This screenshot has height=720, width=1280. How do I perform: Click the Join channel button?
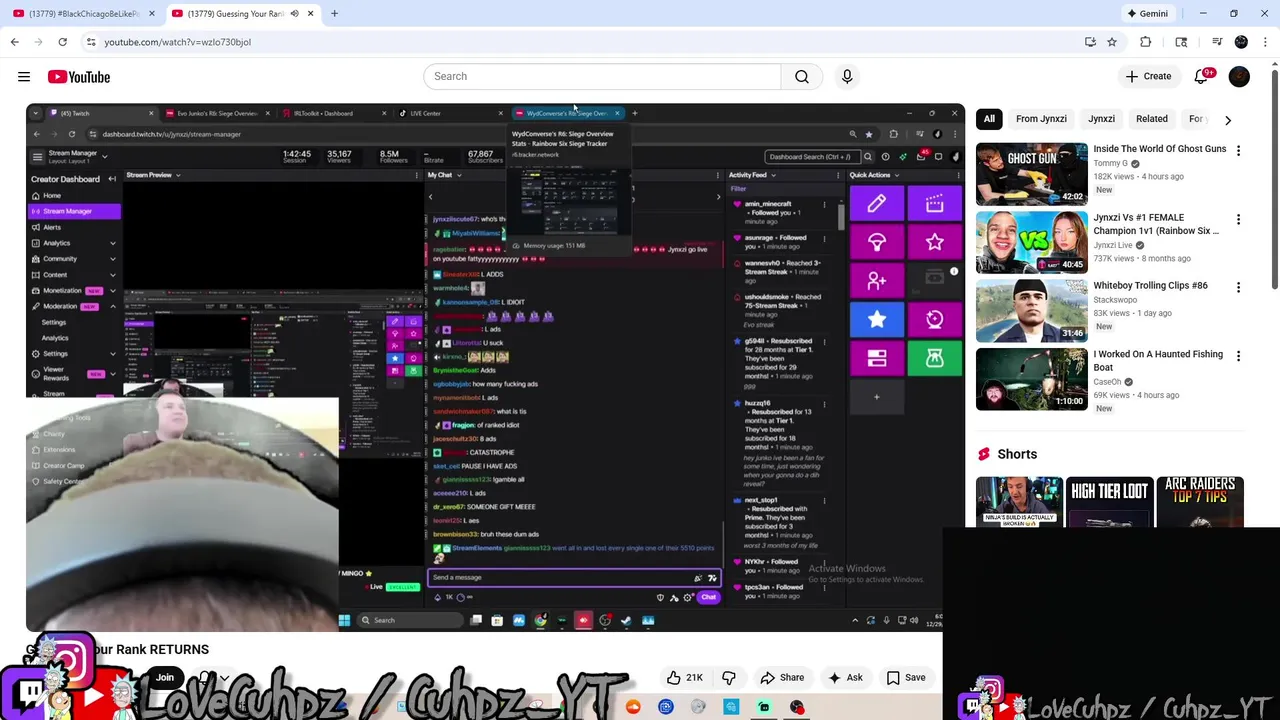pyautogui.click(x=164, y=677)
